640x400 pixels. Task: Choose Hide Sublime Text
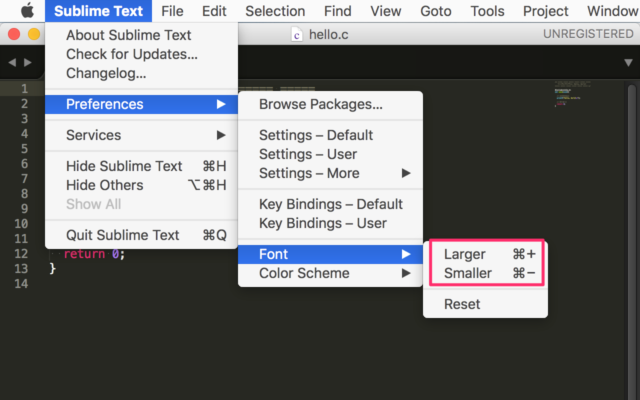141,166
